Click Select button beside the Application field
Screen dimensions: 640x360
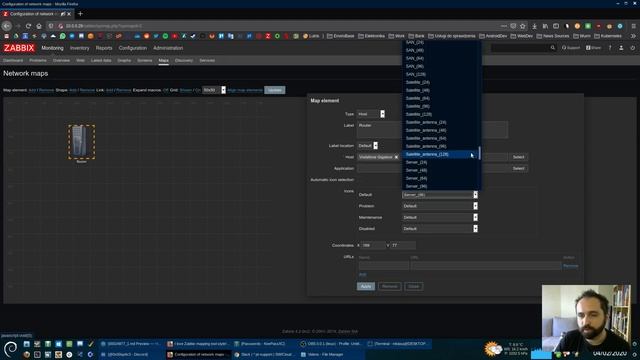pyautogui.click(x=518, y=168)
